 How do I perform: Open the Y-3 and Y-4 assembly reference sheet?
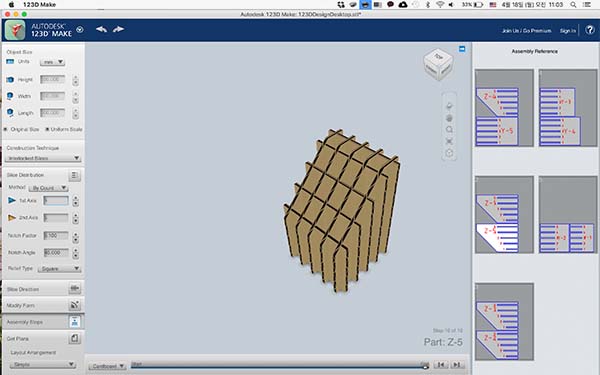point(568,108)
